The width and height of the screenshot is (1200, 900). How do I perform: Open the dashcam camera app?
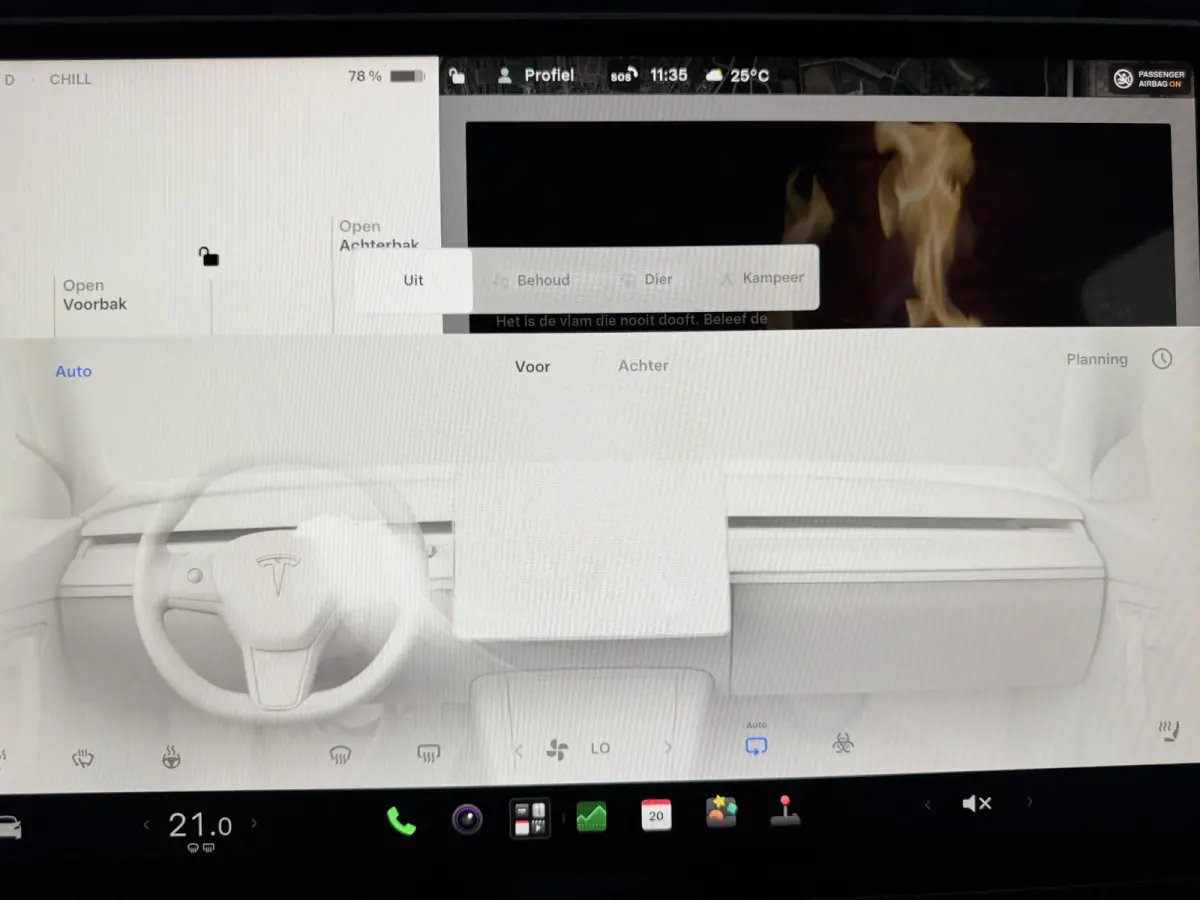[467, 819]
